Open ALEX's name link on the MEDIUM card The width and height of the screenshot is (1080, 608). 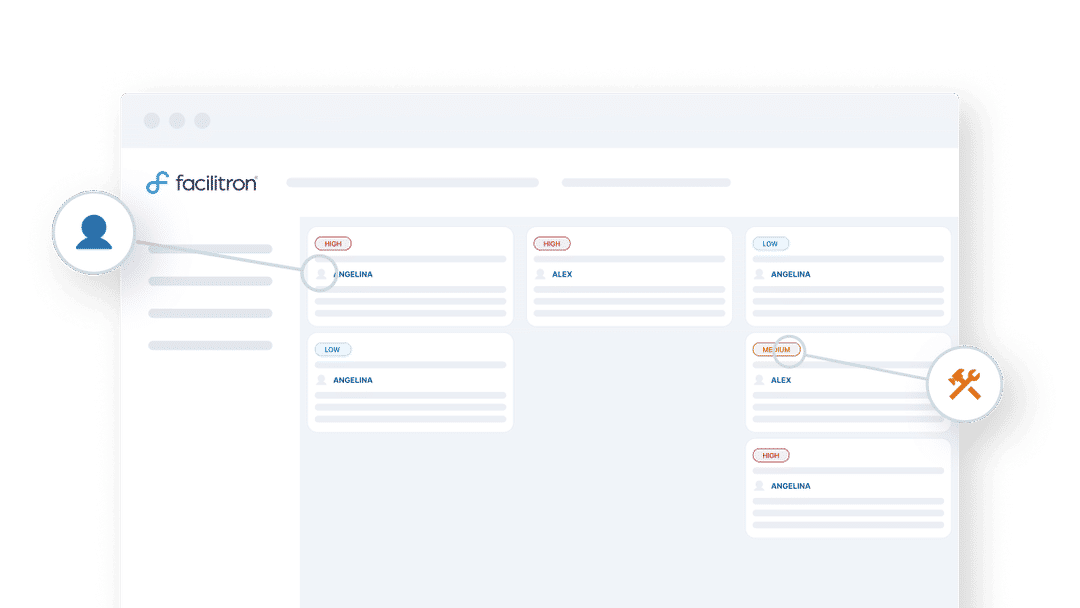tap(781, 379)
